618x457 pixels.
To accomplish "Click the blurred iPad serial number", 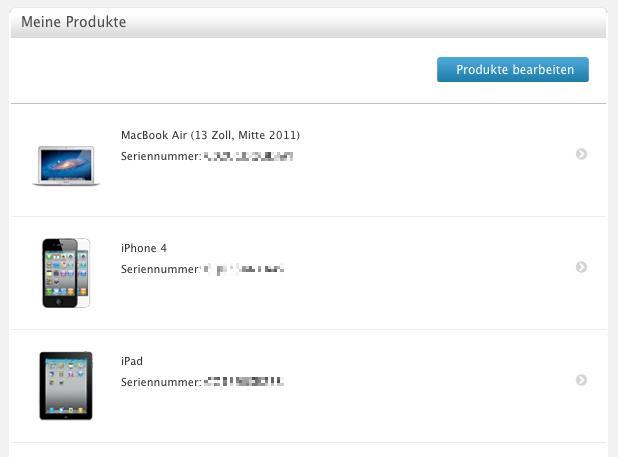I will [244, 382].
